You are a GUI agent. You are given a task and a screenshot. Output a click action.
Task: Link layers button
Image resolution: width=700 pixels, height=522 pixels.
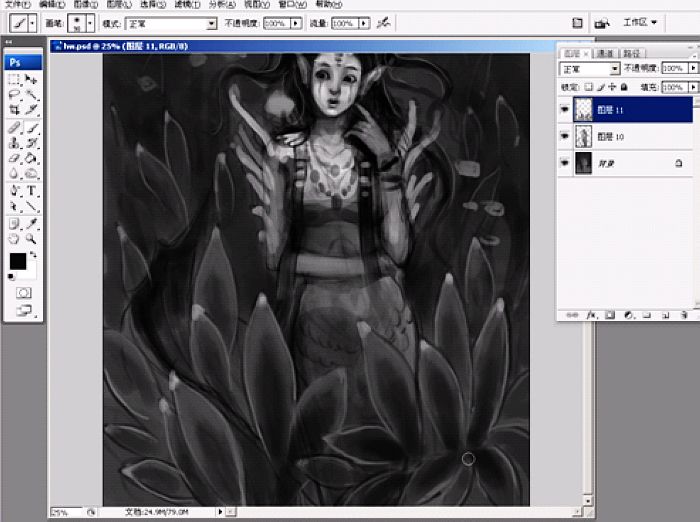click(572, 315)
